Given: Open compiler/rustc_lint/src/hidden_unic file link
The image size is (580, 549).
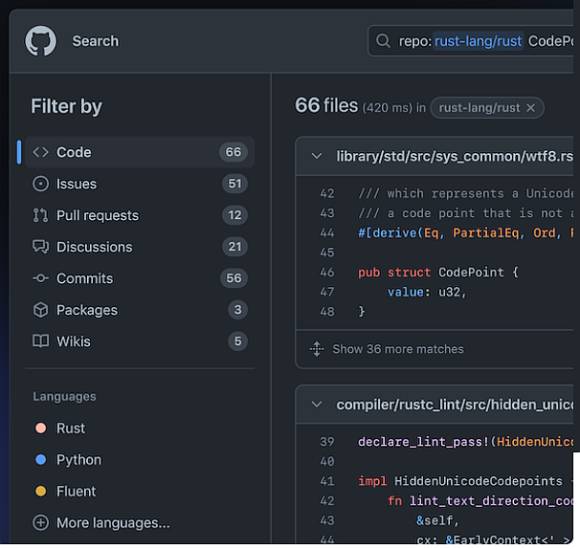Looking at the screenshot, I should 455,405.
